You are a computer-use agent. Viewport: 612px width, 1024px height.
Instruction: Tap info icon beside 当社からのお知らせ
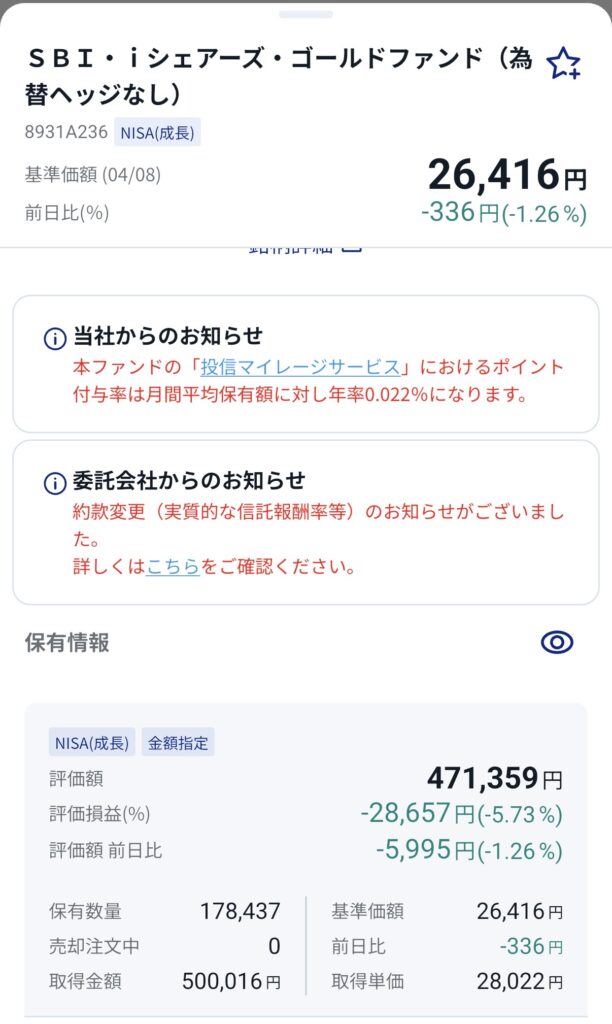(55, 338)
